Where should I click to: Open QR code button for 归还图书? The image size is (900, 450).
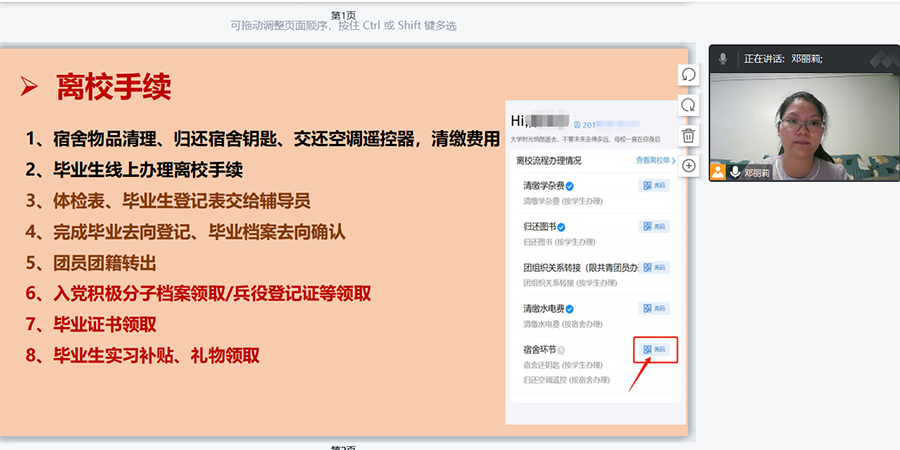pyautogui.click(x=655, y=226)
